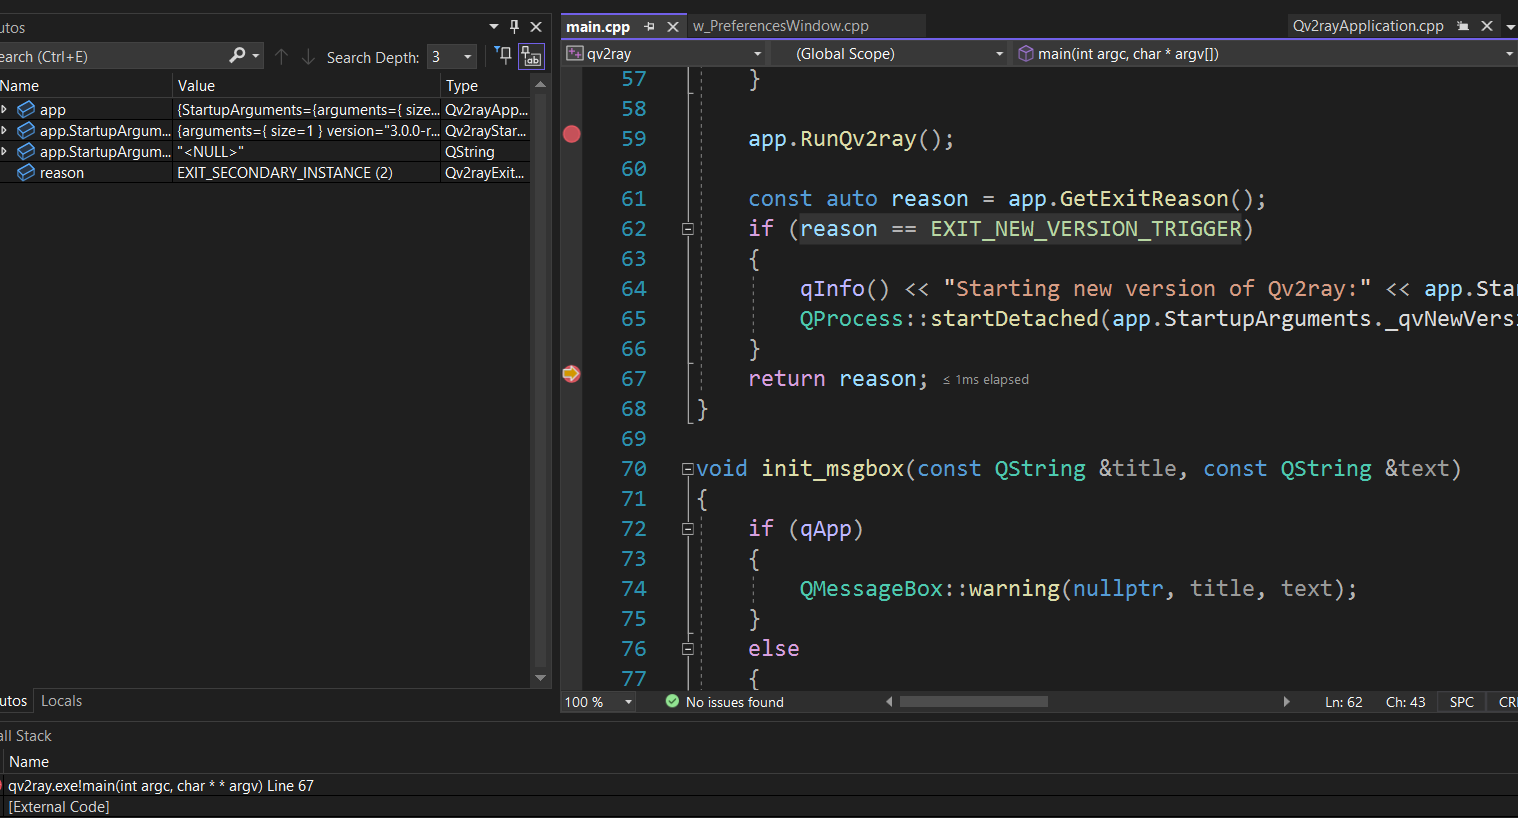
Task: Switch to the Locals tab
Action: [x=61, y=701]
